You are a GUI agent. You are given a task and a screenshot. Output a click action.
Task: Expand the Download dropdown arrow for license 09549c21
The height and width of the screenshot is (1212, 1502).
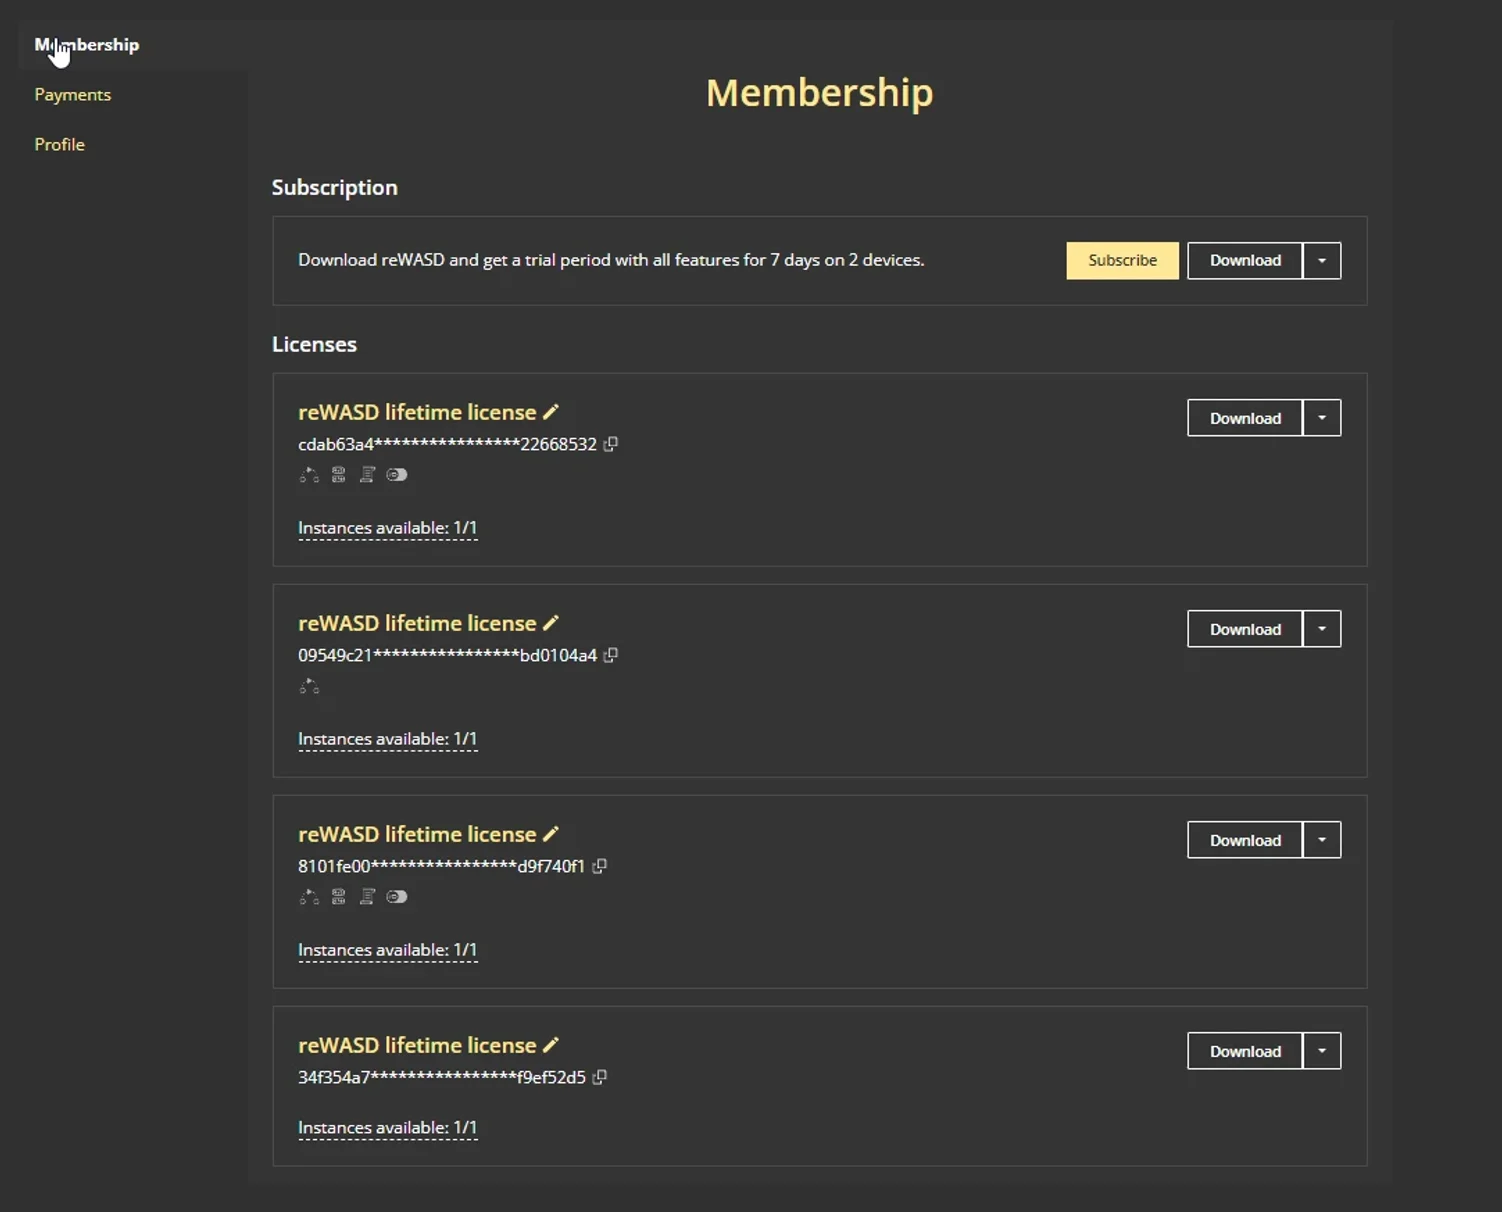tap(1322, 629)
